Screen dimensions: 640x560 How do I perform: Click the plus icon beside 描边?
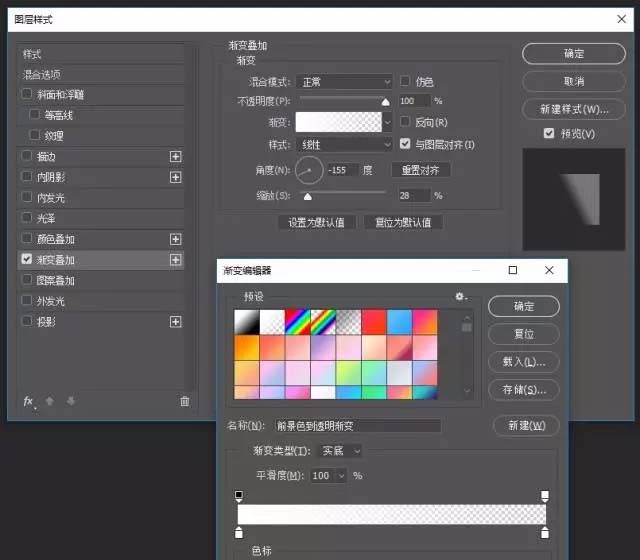coord(176,157)
